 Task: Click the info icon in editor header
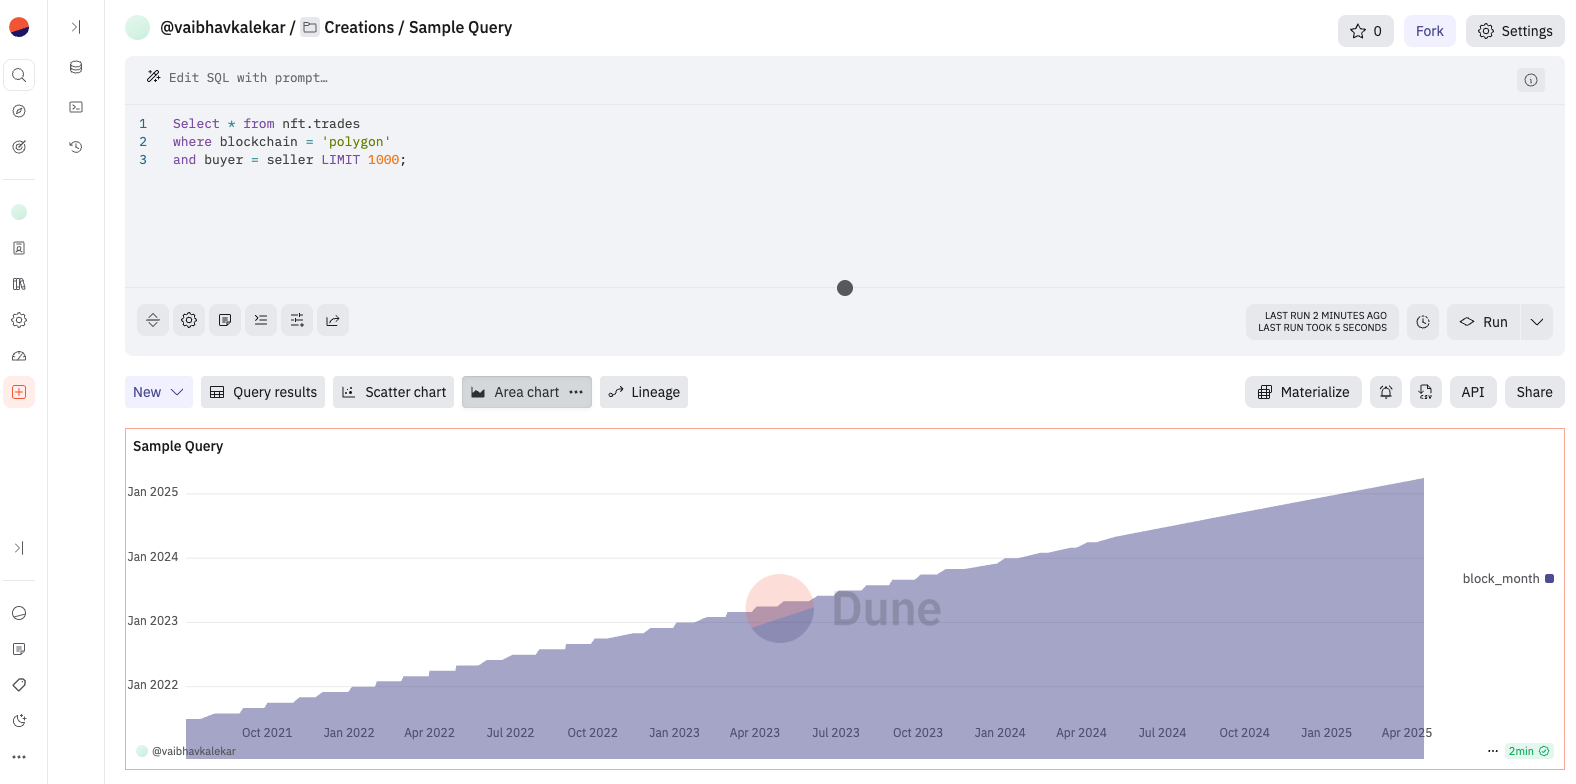click(1531, 80)
